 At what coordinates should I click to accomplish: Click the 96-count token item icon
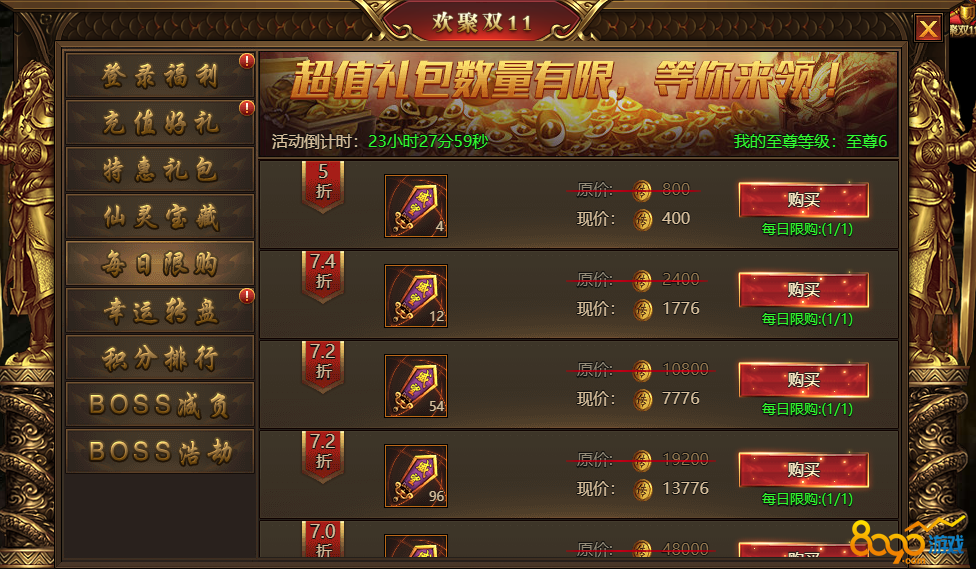click(416, 476)
